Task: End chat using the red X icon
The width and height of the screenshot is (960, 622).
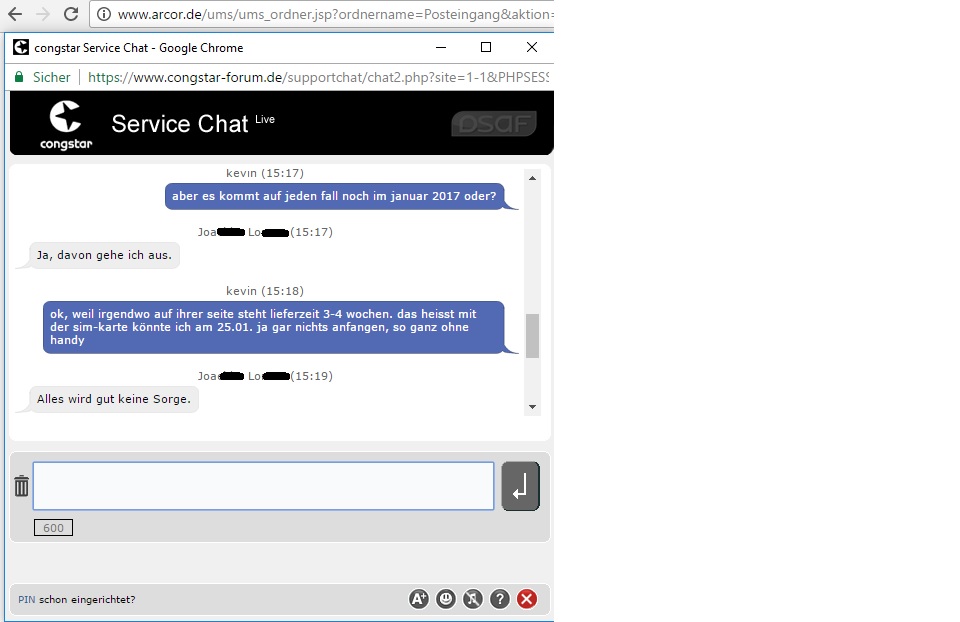Action: (527, 599)
